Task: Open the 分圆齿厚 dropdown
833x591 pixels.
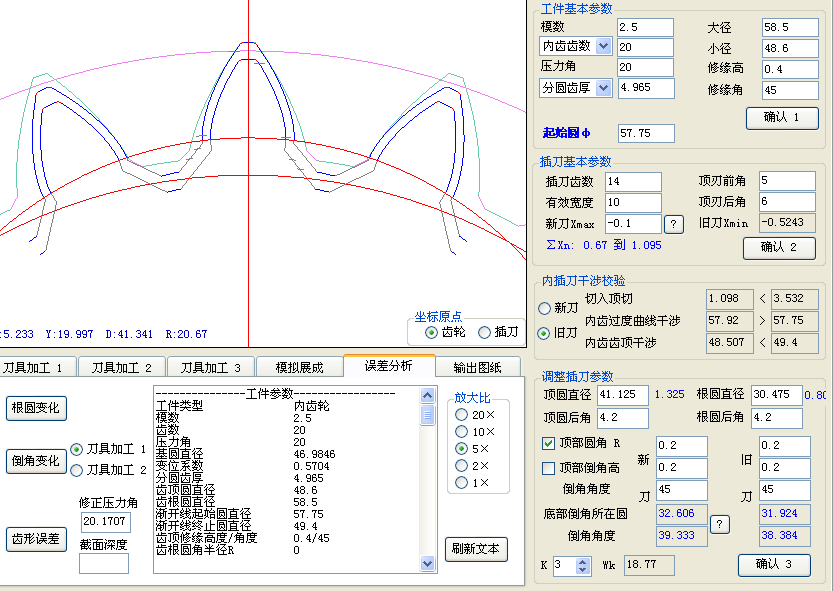Action: tap(604, 88)
